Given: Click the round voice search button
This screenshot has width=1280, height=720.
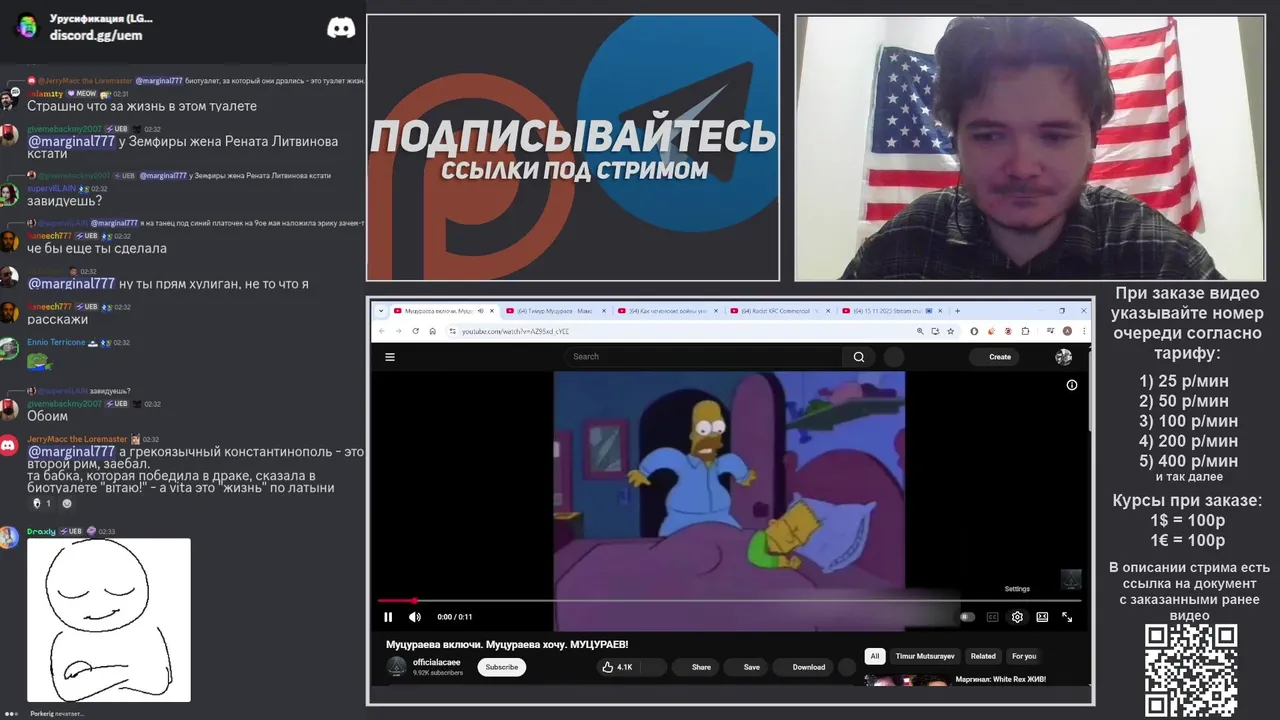Looking at the screenshot, I should point(894,357).
